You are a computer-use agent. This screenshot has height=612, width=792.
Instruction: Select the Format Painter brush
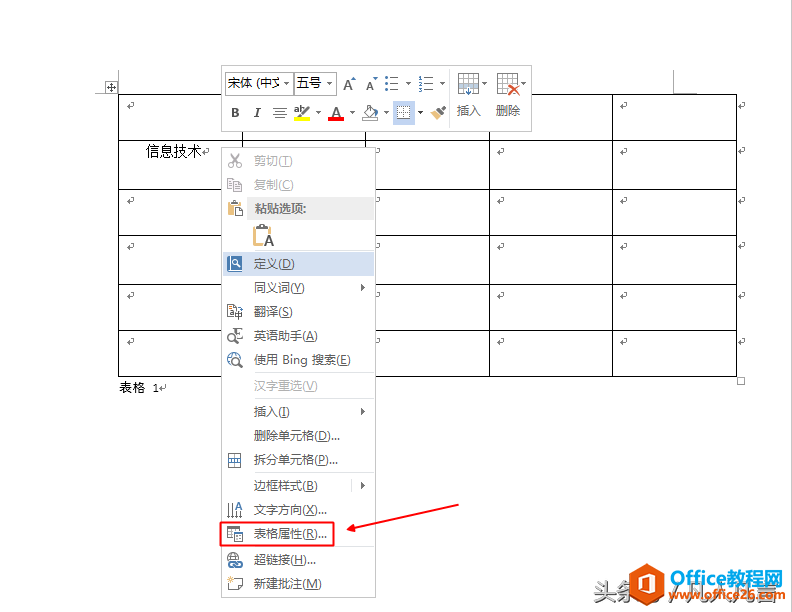tap(438, 113)
